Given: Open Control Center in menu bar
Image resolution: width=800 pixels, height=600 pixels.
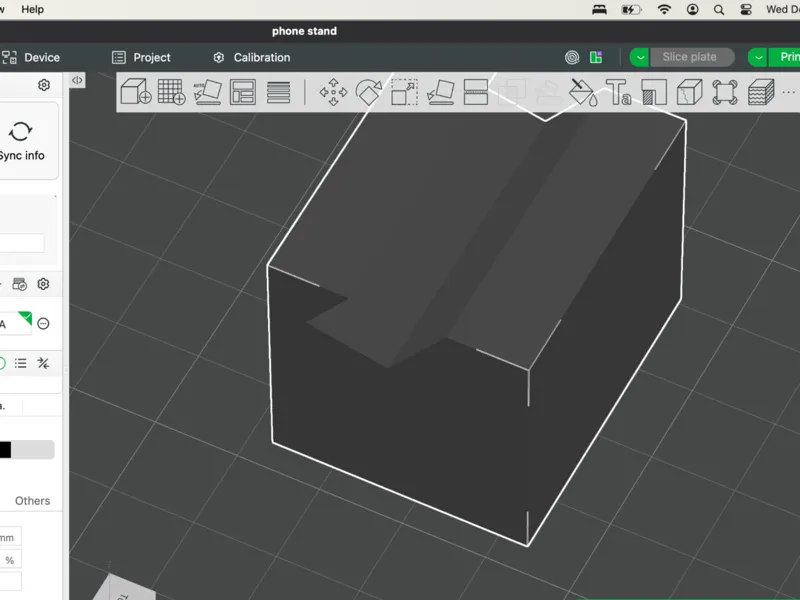Looking at the screenshot, I should coord(746,9).
